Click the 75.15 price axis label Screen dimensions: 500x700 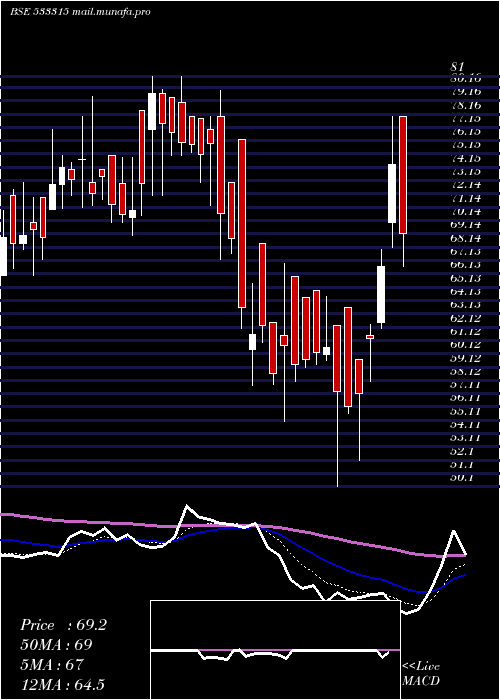pos(466,145)
